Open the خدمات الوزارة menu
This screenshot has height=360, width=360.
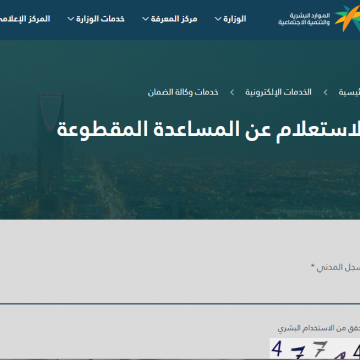point(100,19)
